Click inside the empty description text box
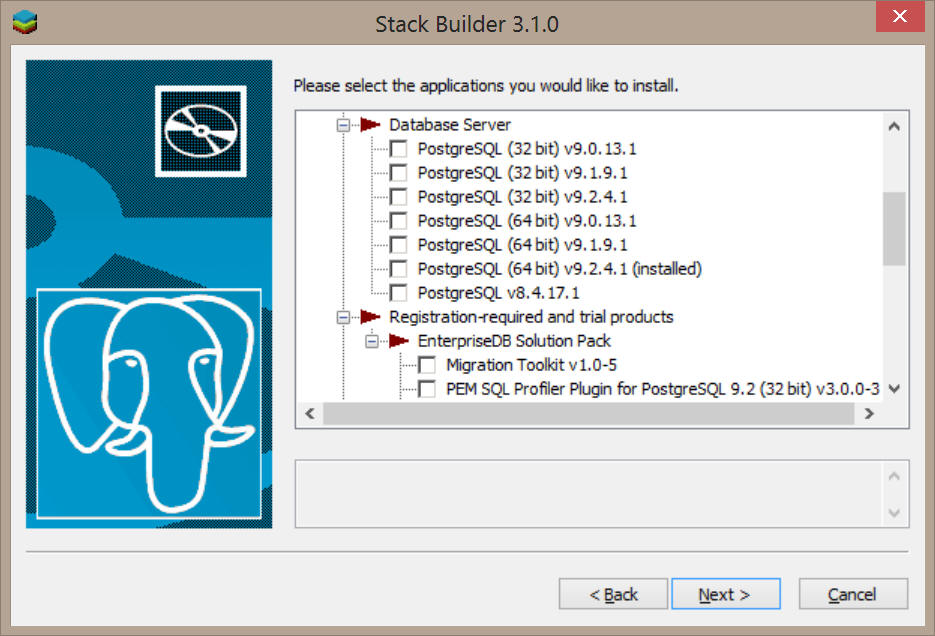Viewport: 935px width, 636px height. pos(589,494)
